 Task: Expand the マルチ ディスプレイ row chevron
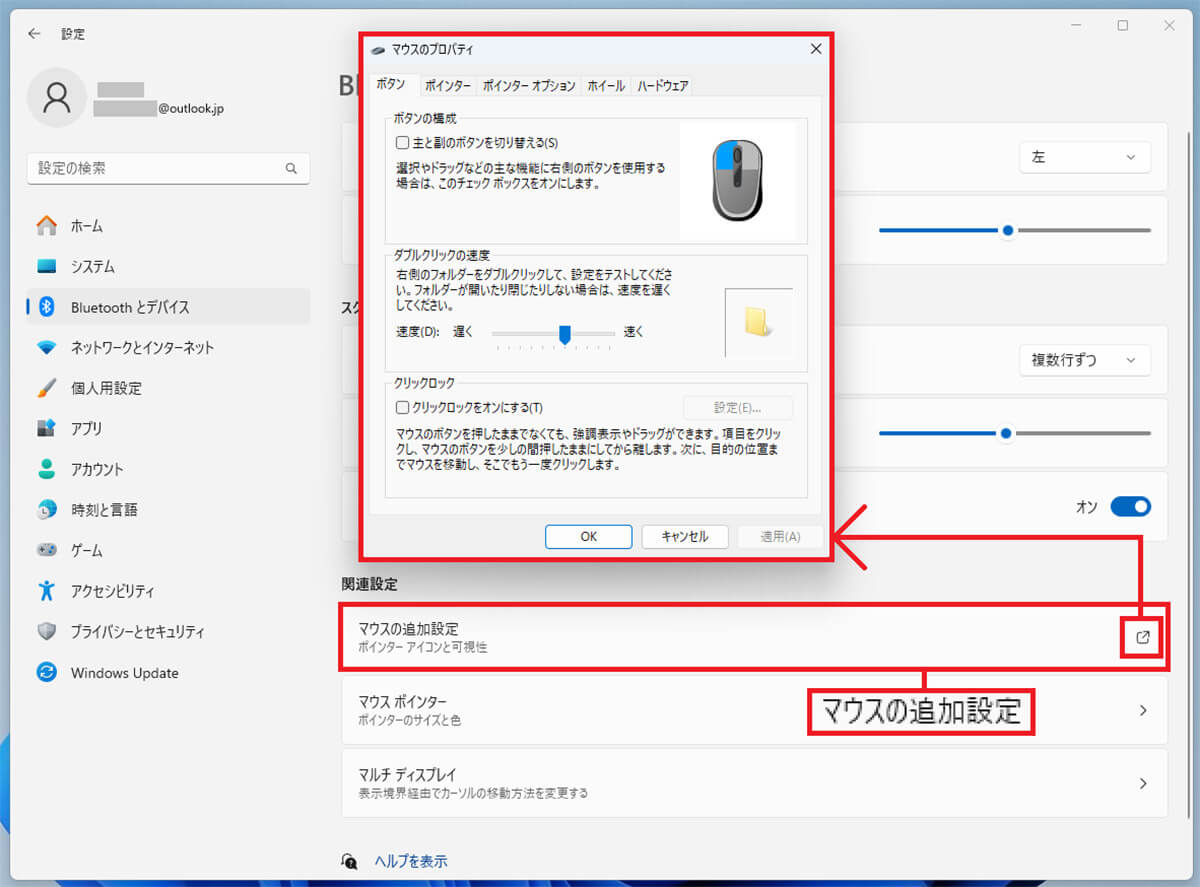click(x=1143, y=783)
